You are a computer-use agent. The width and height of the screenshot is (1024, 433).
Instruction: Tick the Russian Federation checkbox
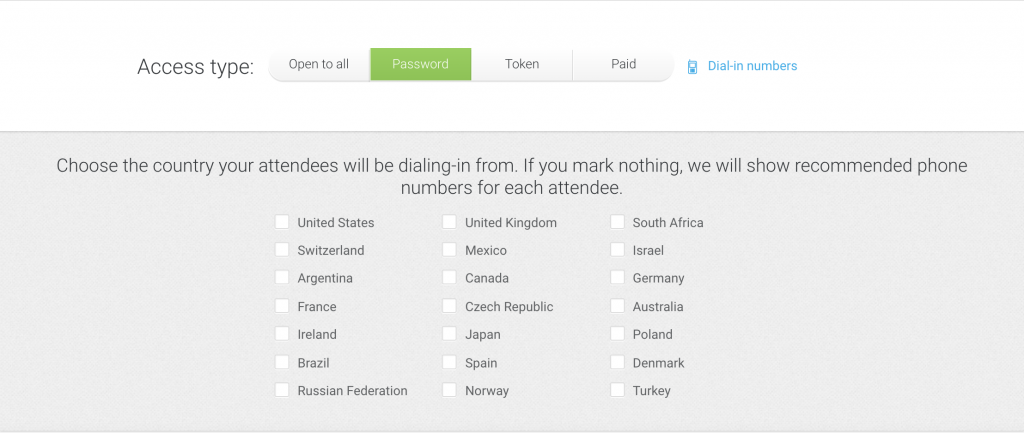pyautogui.click(x=281, y=390)
